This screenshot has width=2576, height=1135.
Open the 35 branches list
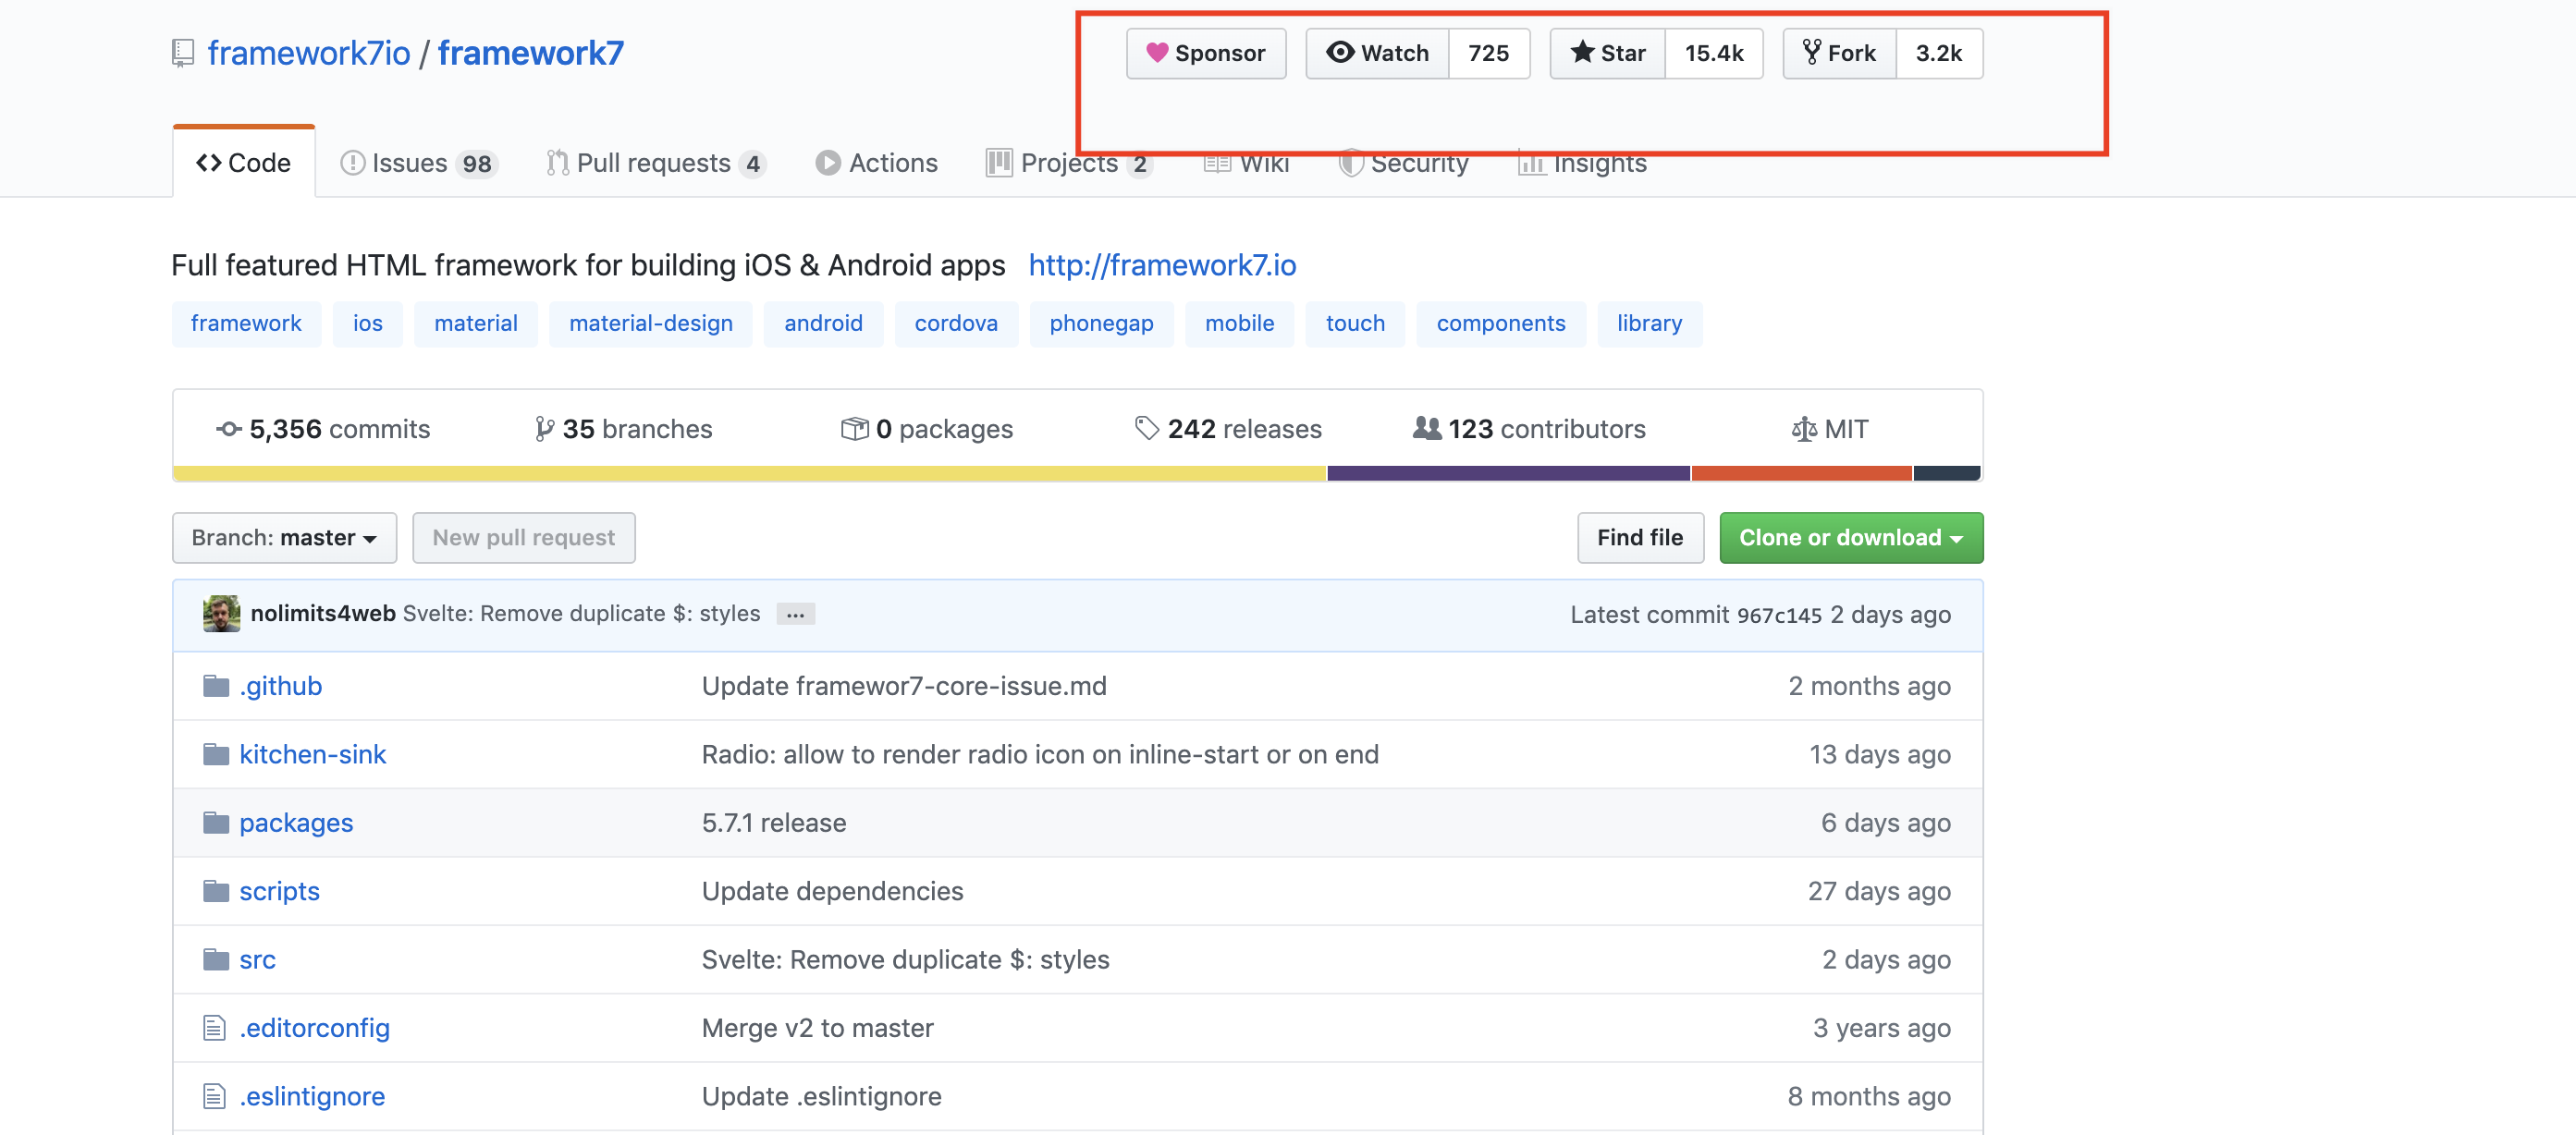(623, 429)
